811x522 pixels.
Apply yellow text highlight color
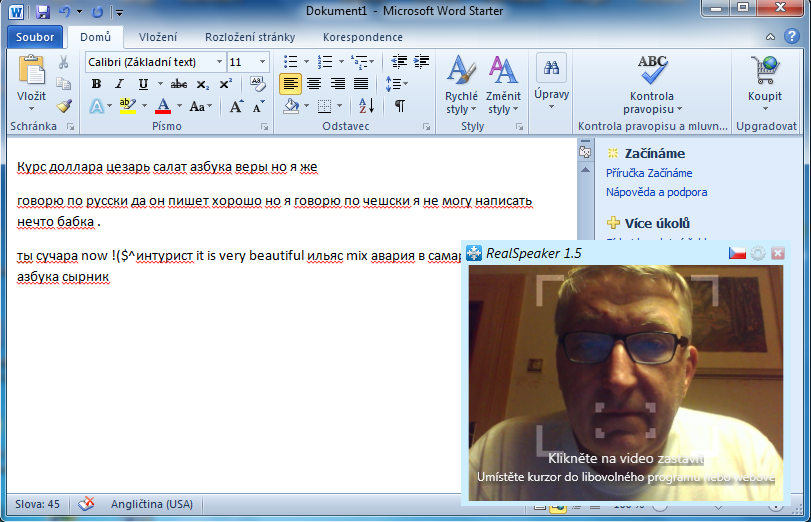click(127, 106)
